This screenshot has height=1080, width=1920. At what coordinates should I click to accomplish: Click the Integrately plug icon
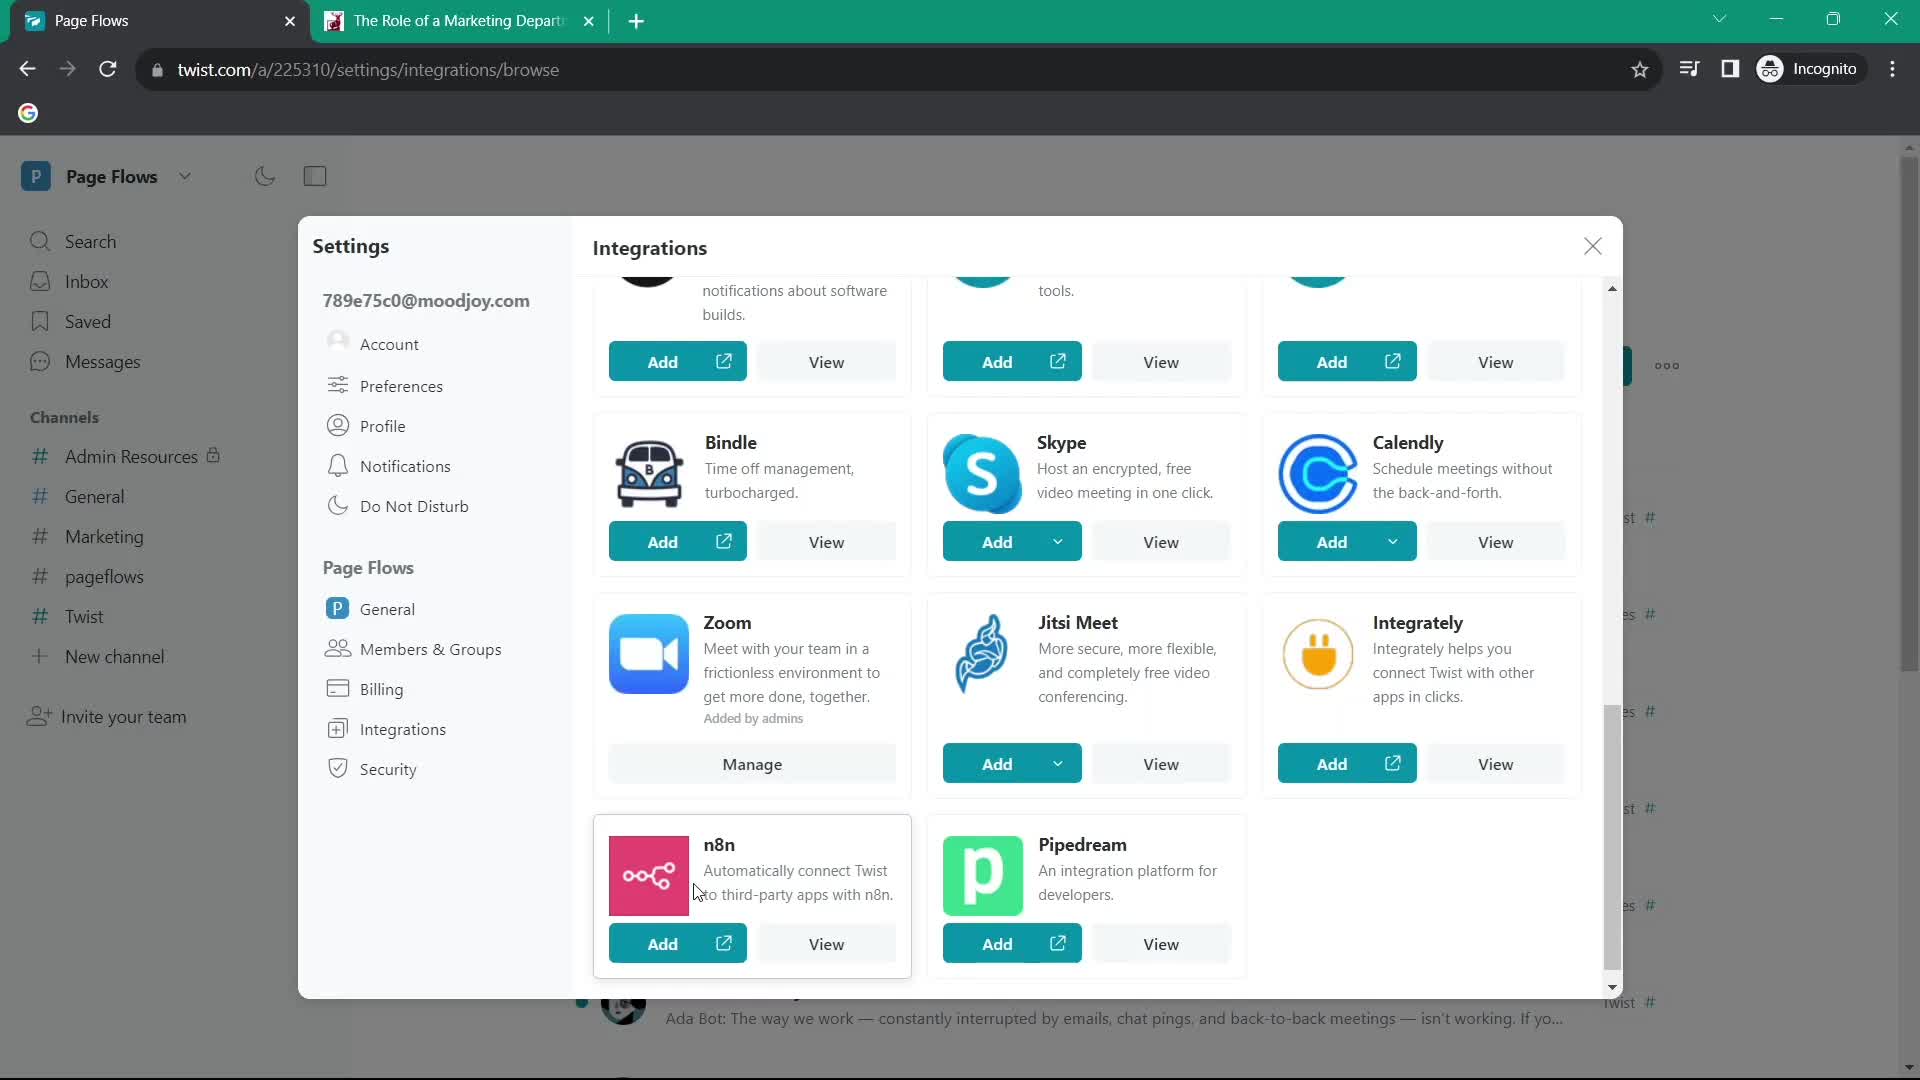coord(1318,654)
